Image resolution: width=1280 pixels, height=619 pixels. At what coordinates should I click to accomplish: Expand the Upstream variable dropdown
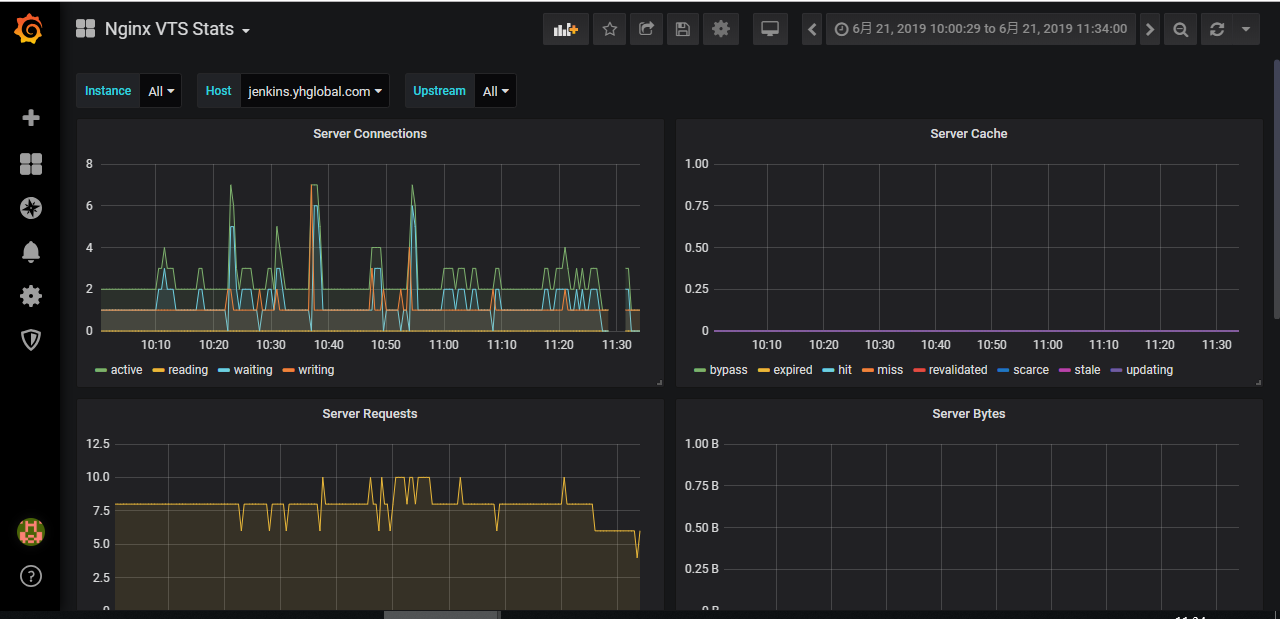496,91
